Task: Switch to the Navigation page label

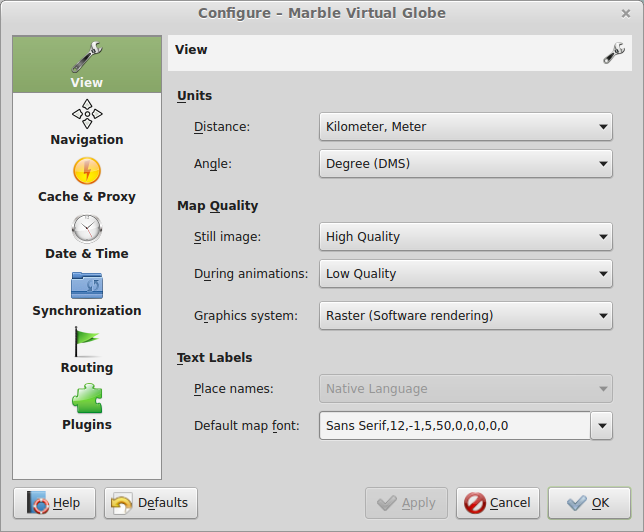Action: (87, 140)
